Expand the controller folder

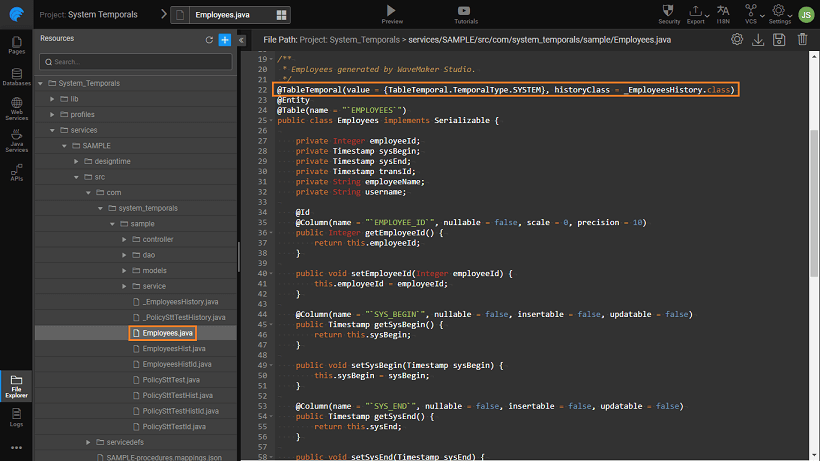pyautogui.click(x=123, y=240)
